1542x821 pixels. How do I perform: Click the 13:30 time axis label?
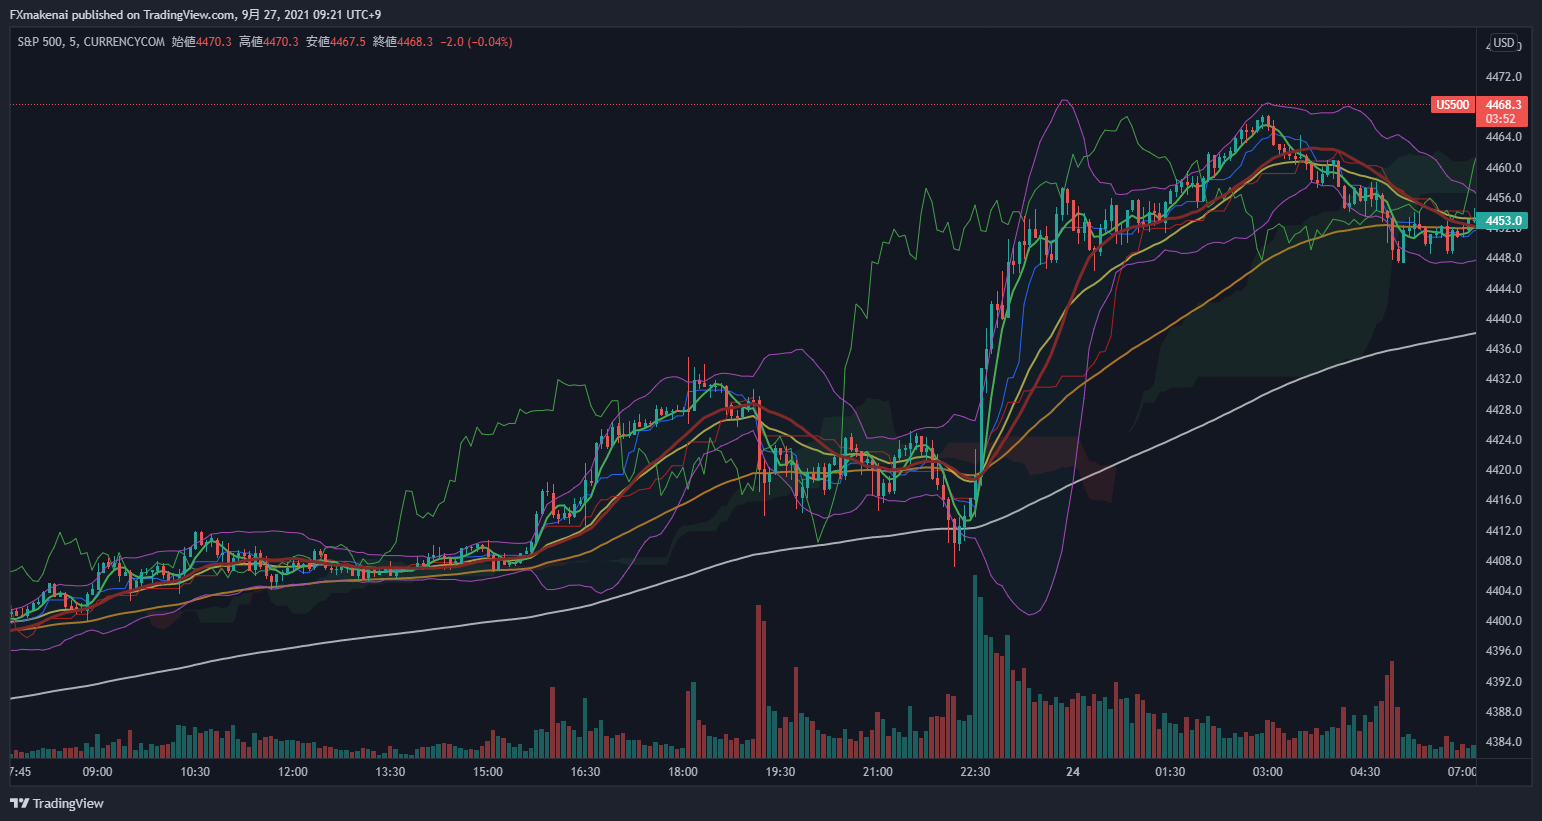pyautogui.click(x=390, y=772)
